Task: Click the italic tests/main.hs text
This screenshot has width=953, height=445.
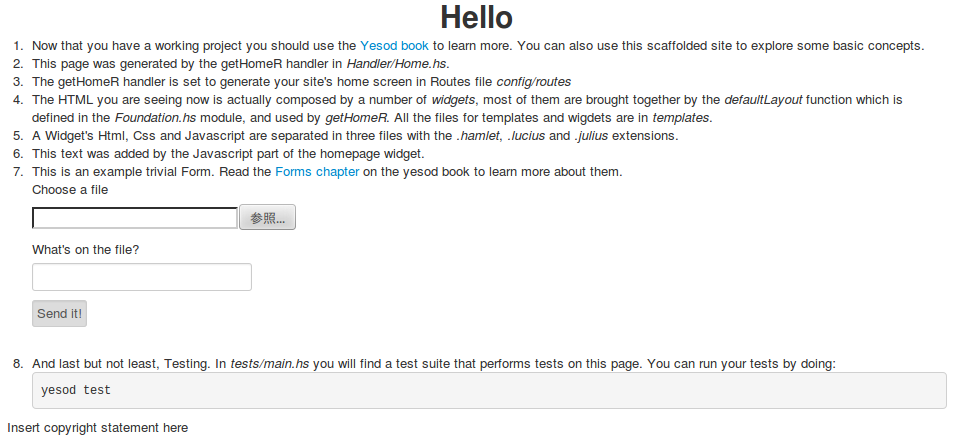Action: 270,363
